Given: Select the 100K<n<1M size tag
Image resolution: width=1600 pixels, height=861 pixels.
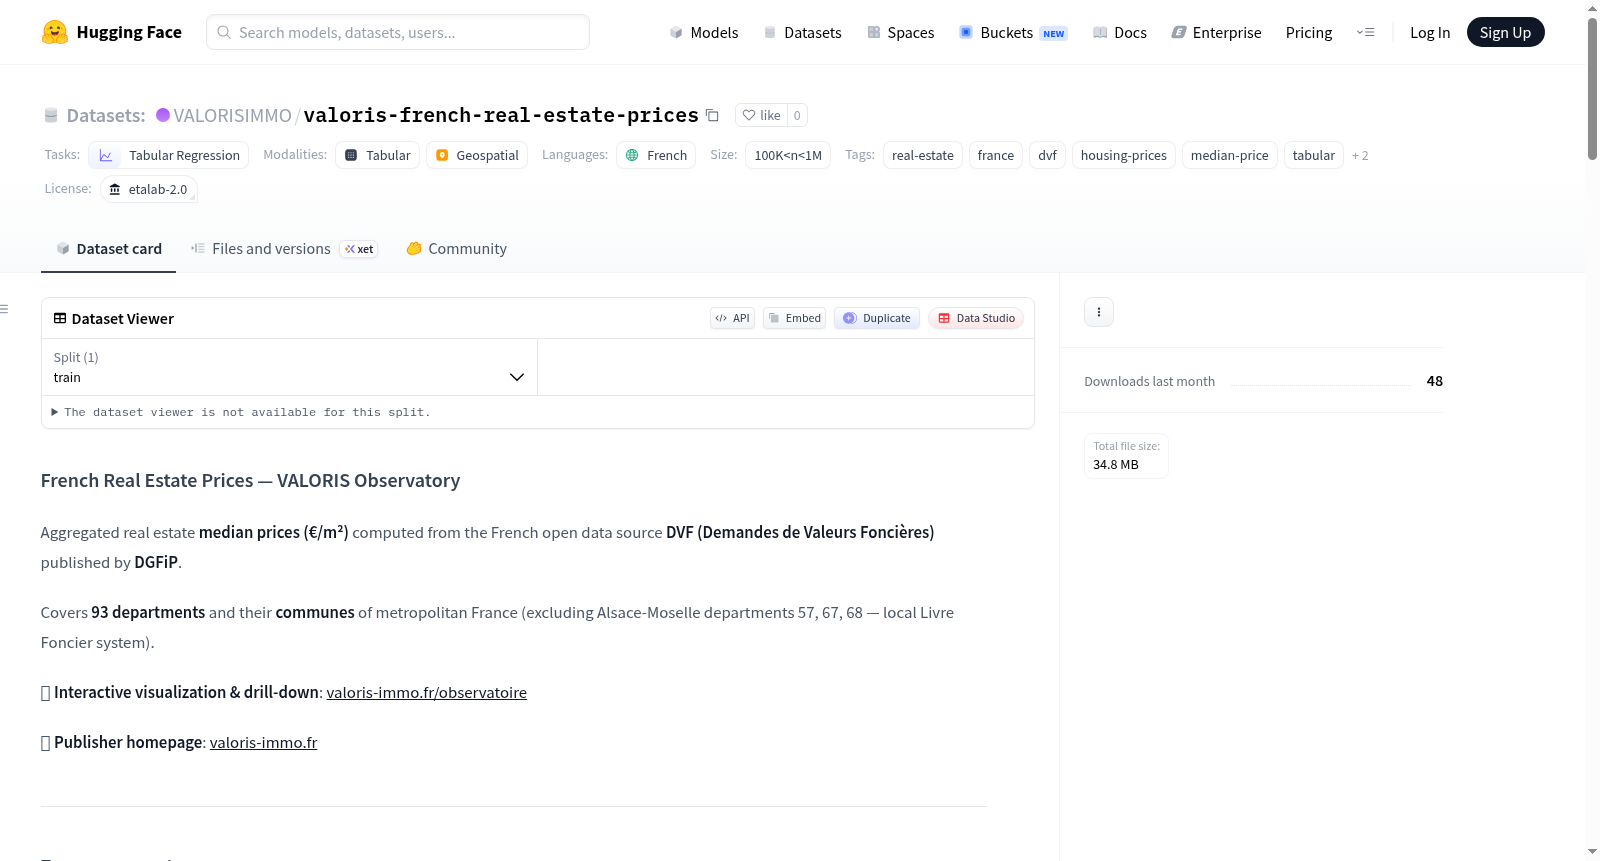Looking at the screenshot, I should coord(788,155).
